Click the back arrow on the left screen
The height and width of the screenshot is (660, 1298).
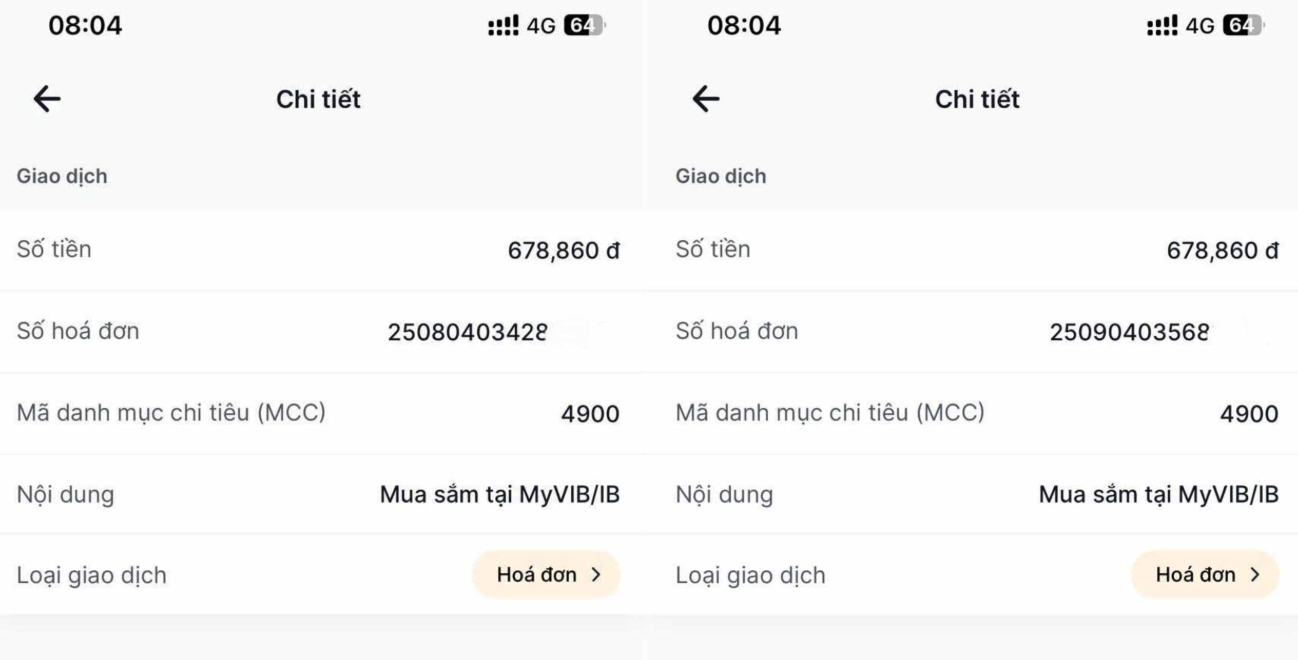pos(45,98)
